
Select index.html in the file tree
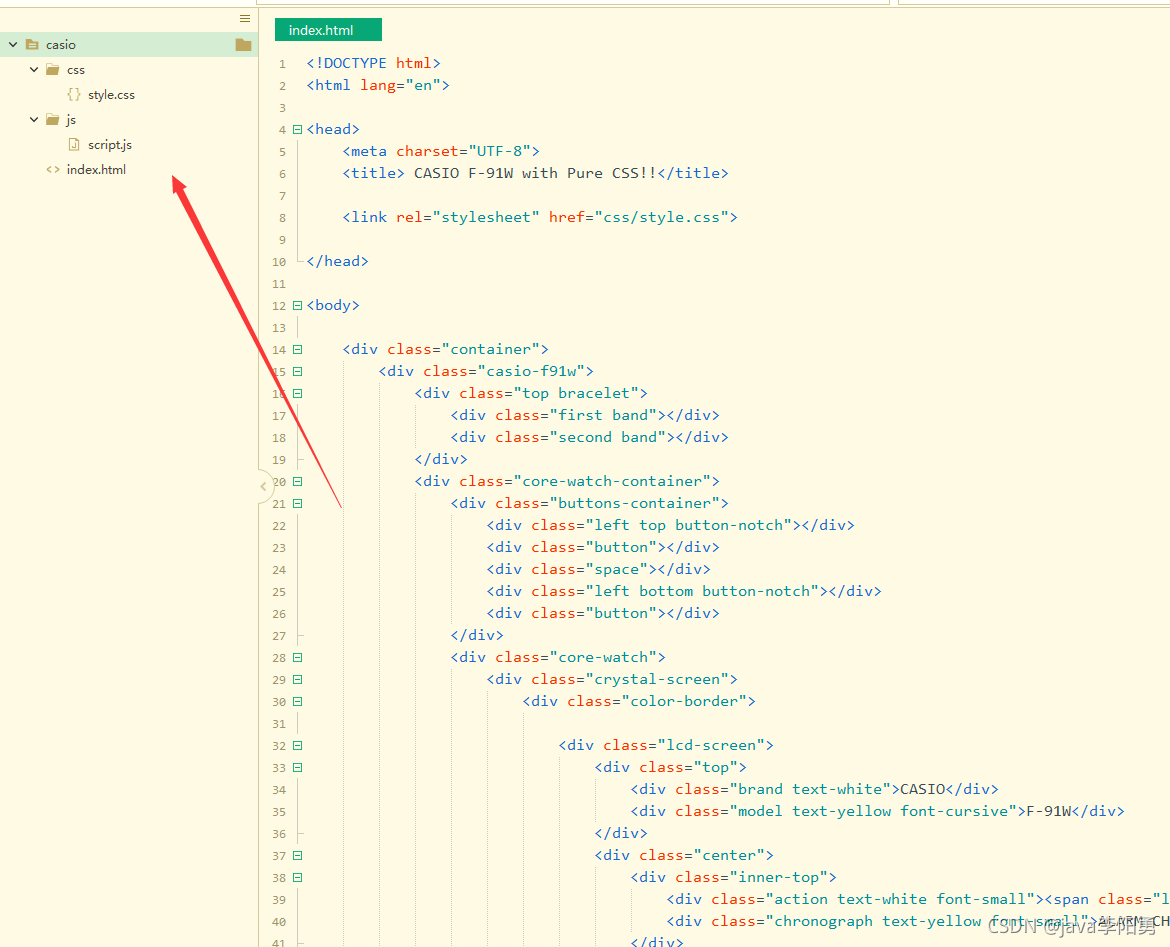click(x=96, y=169)
